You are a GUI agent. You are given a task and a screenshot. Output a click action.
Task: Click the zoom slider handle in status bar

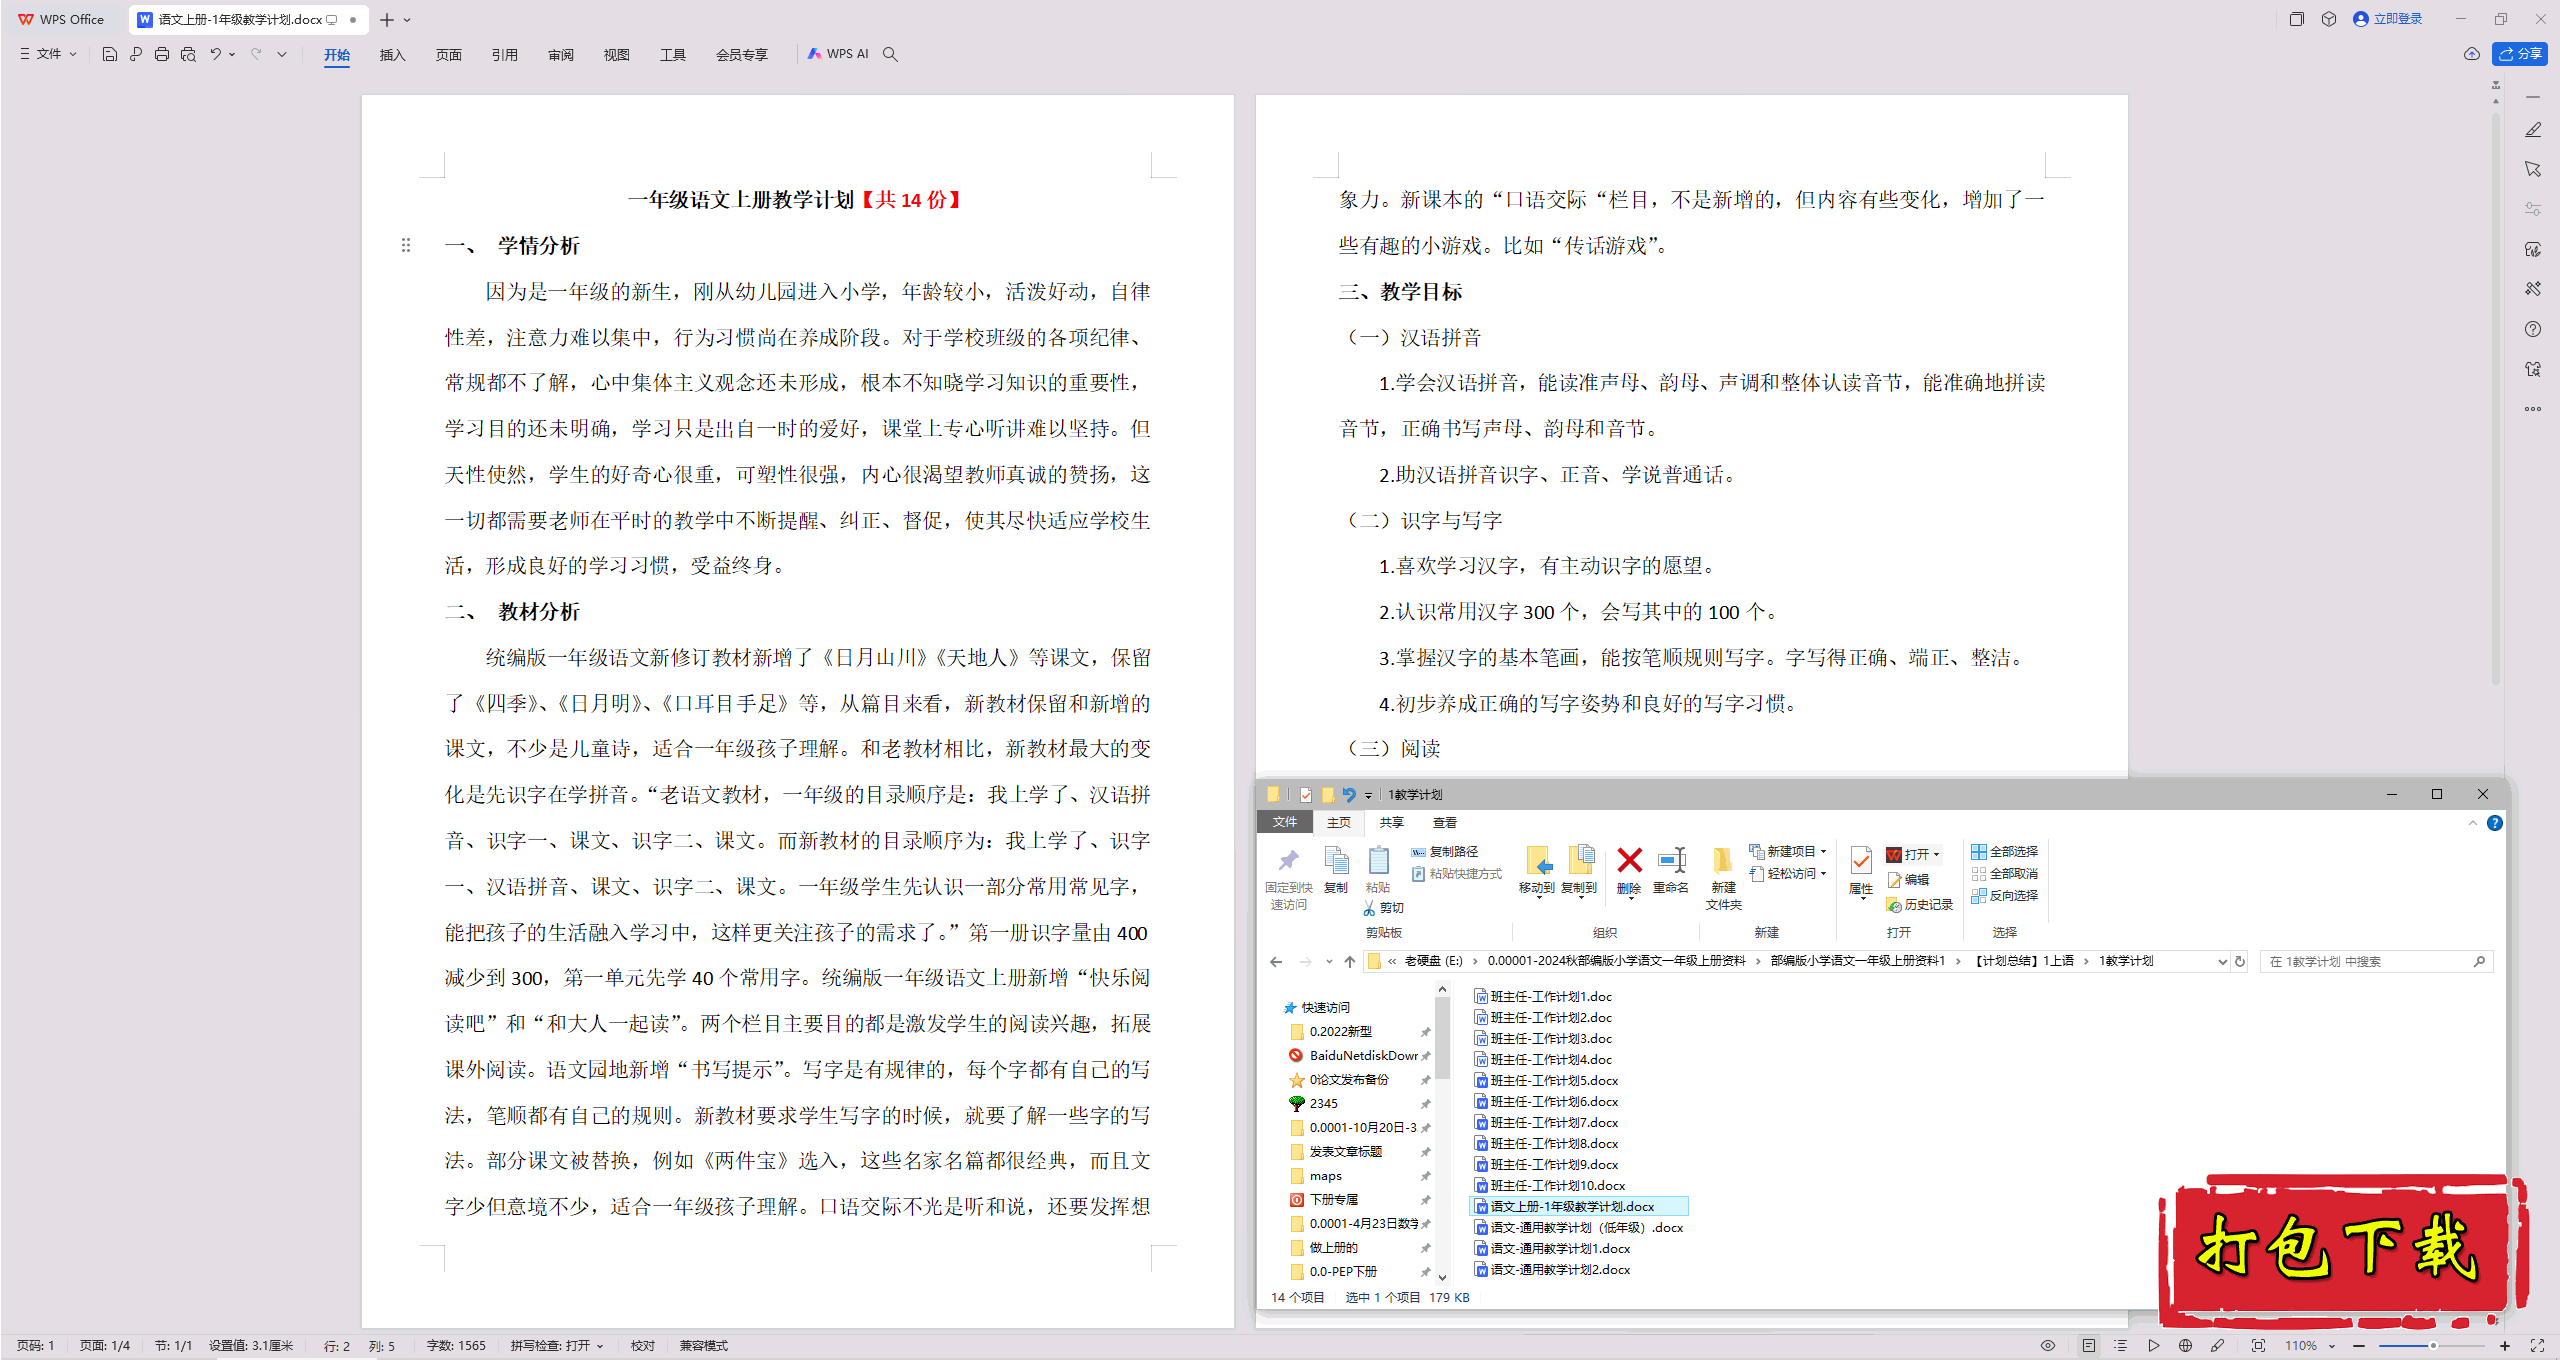click(2433, 1346)
